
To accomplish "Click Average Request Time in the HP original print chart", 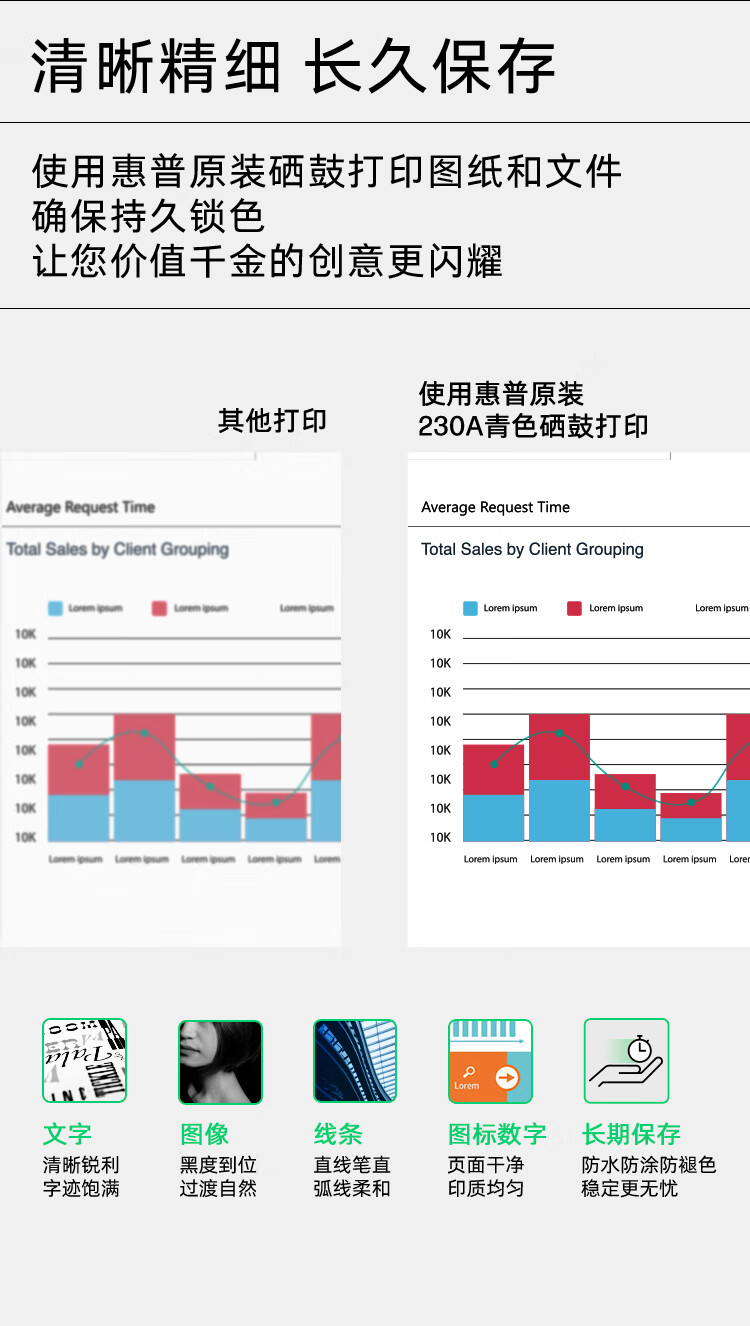I will (495, 507).
